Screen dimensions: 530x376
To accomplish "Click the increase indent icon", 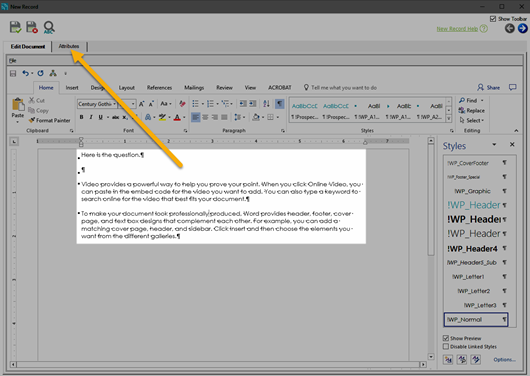I will click(252, 103).
